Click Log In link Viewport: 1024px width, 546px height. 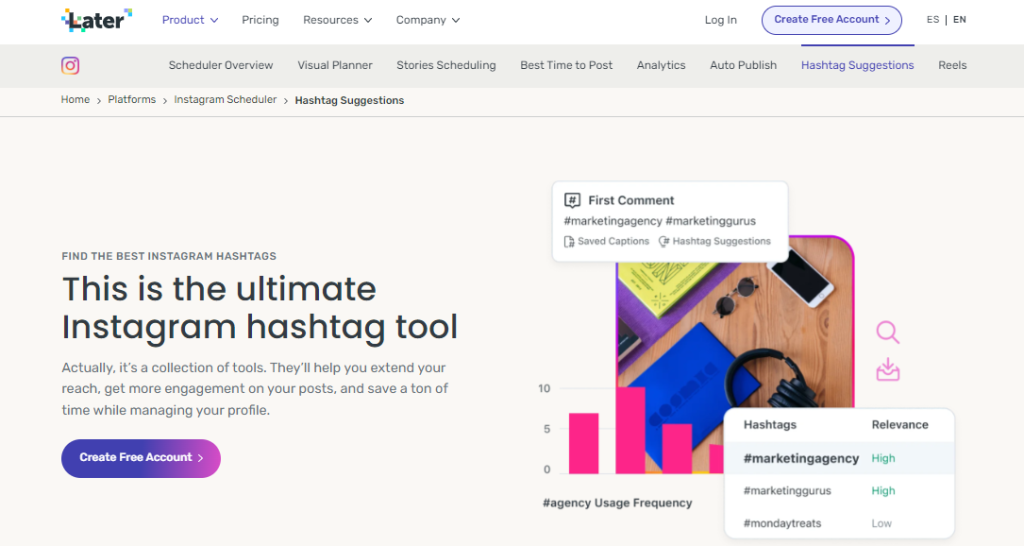[x=720, y=20]
